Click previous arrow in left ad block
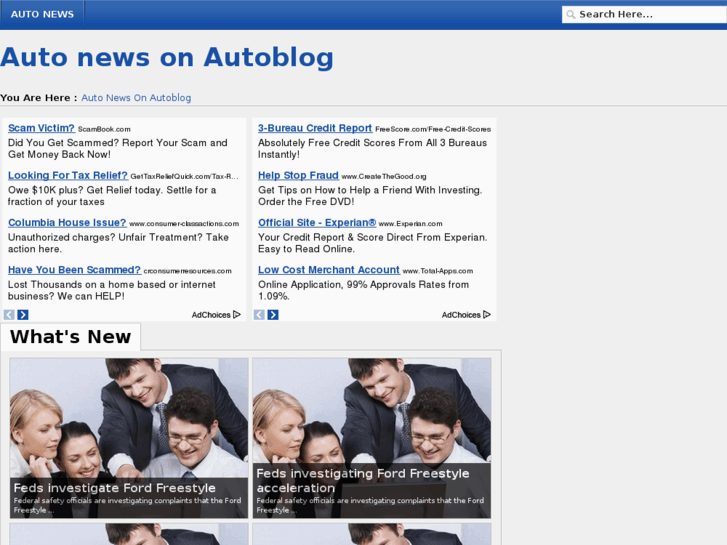 click(9, 315)
